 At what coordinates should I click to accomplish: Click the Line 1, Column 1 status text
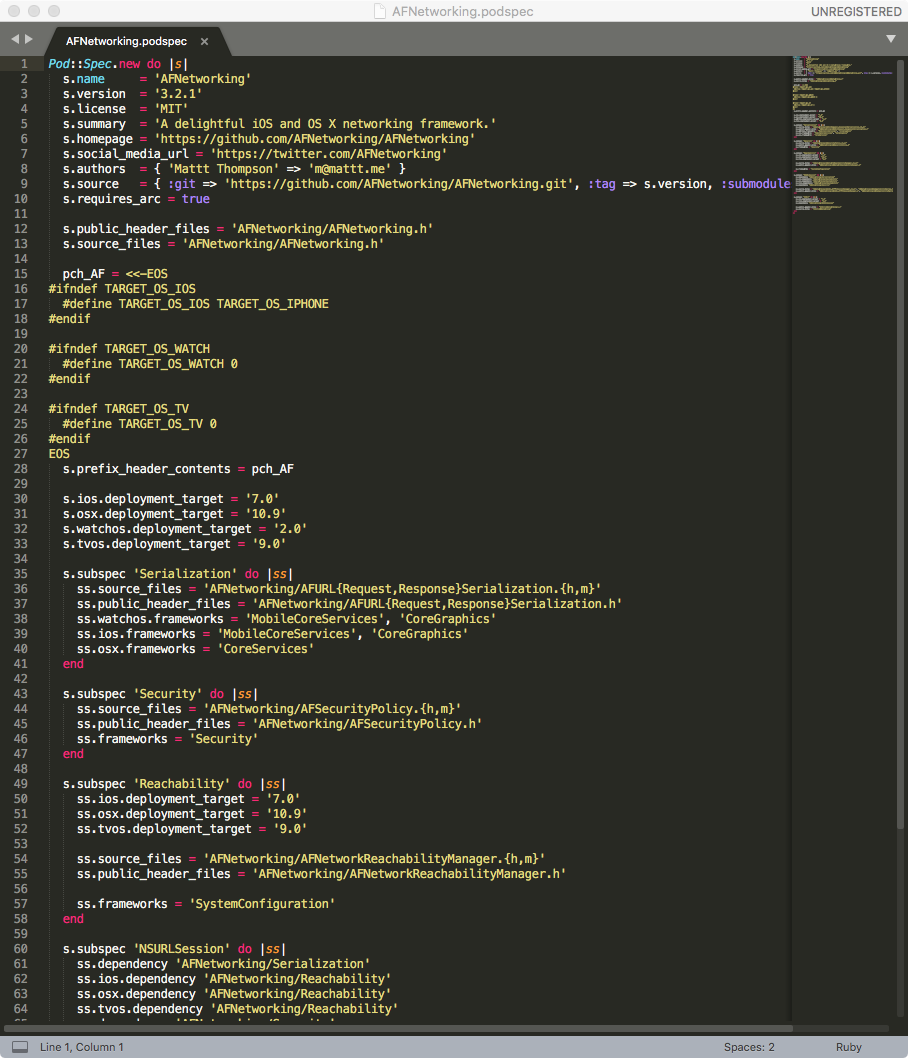[82, 1047]
